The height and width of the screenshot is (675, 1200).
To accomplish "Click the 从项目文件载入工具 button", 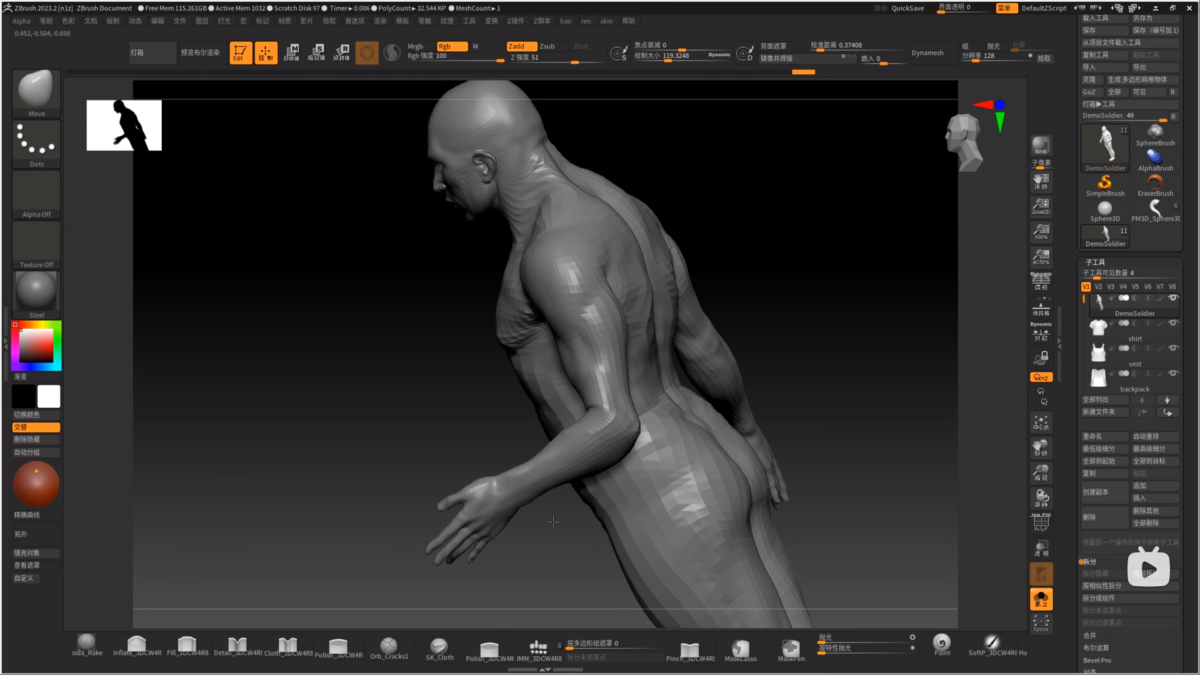I will point(1130,43).
